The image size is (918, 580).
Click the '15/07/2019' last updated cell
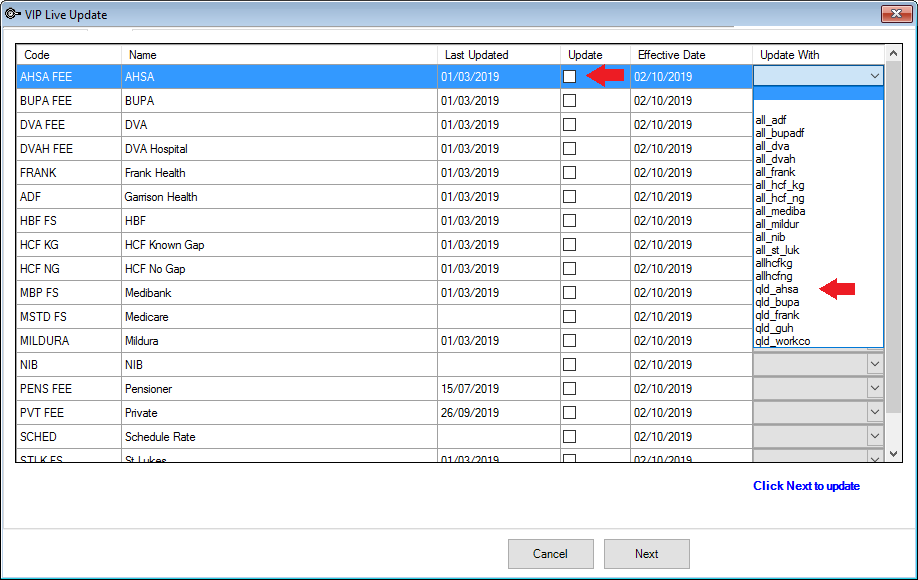click(x=498, y=389)
